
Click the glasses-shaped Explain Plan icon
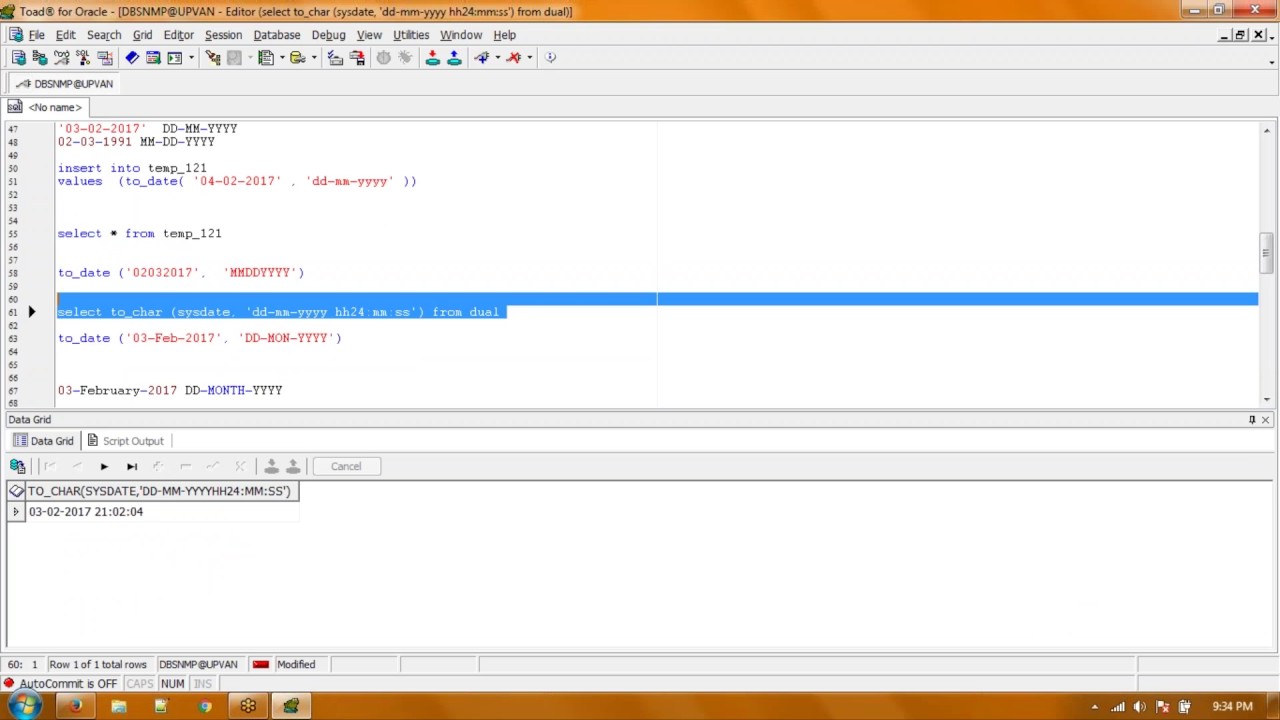click(62, 58)
